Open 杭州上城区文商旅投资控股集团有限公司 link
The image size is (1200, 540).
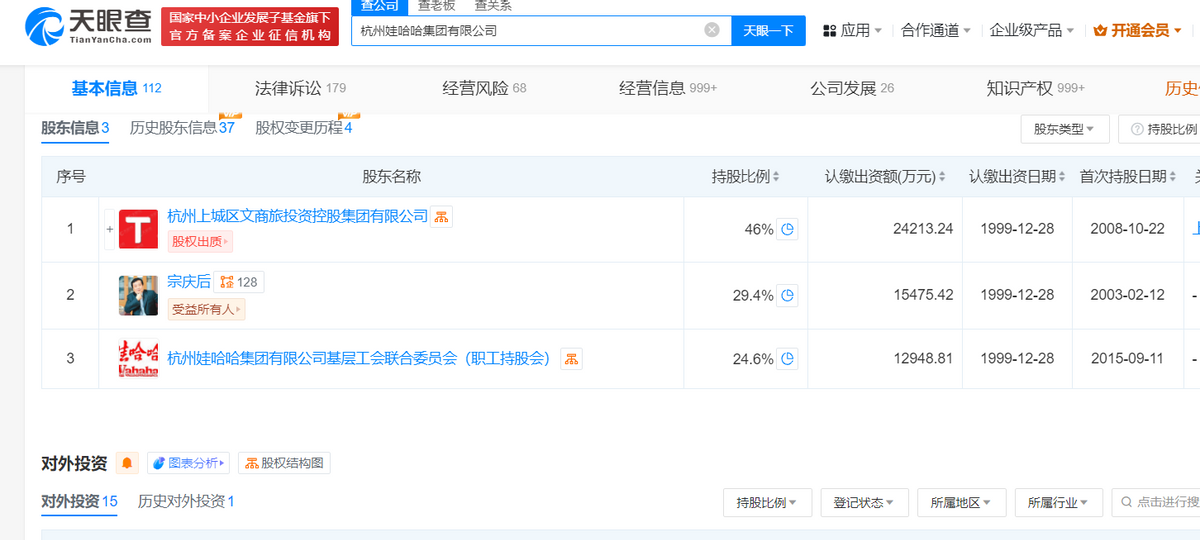(297, 216)
